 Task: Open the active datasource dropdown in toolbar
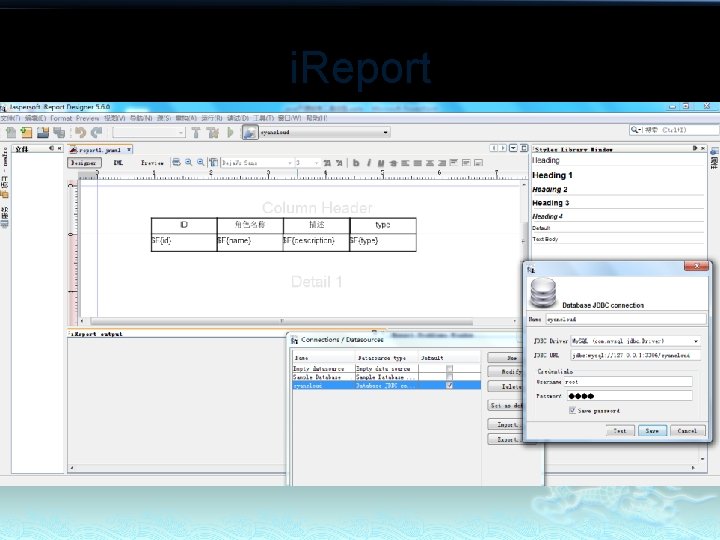tap(385, 132)
